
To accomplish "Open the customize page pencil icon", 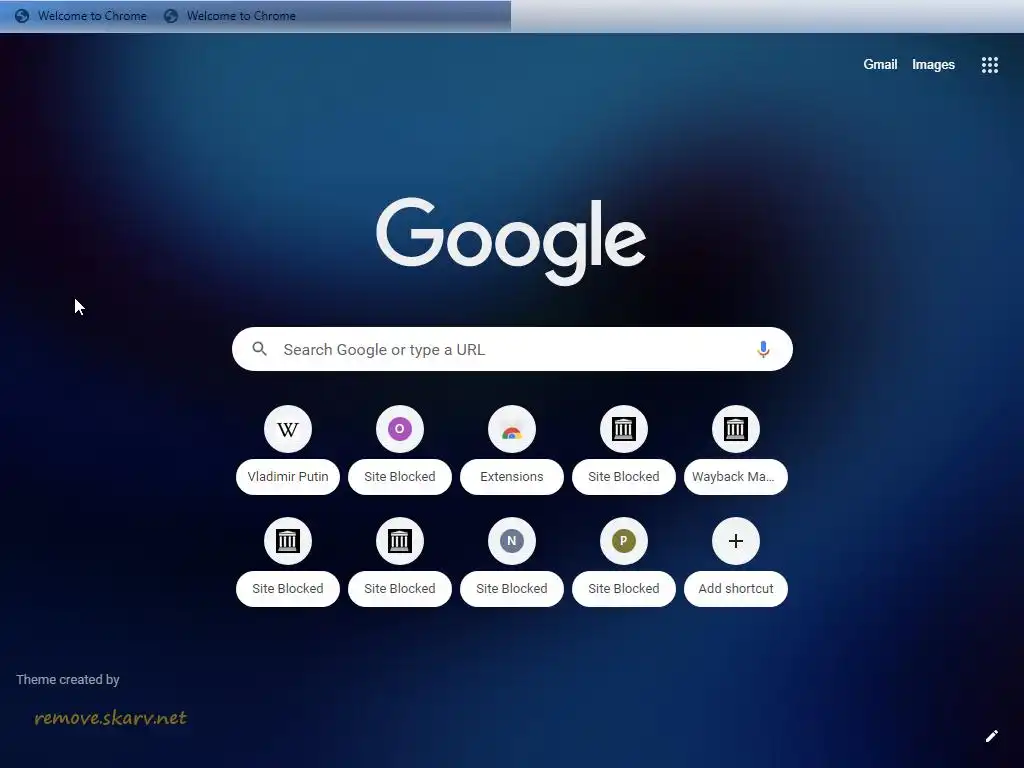I will pyautogui.click(x=991, y=736).
